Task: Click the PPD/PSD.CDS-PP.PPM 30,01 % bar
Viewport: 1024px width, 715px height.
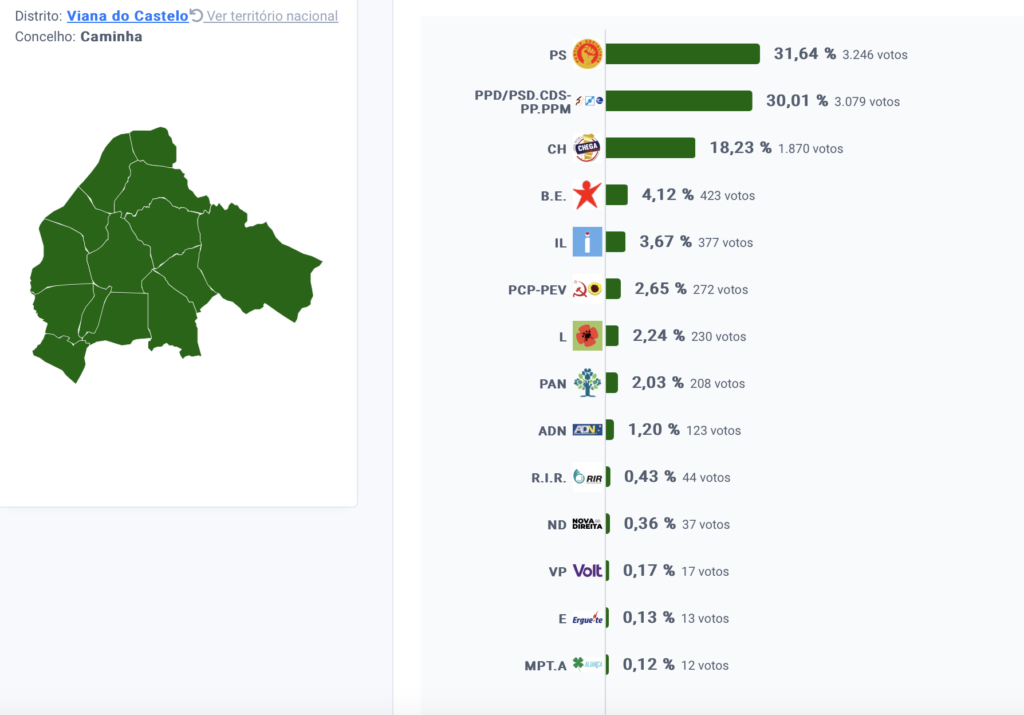Action: 679,101
